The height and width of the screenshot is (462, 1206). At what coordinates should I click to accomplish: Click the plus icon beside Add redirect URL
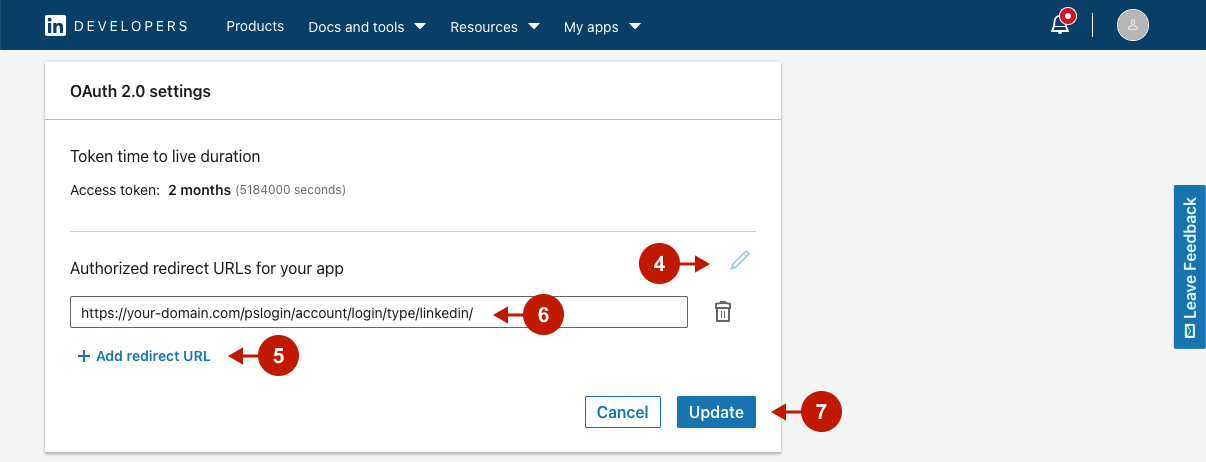pos(84,356)
